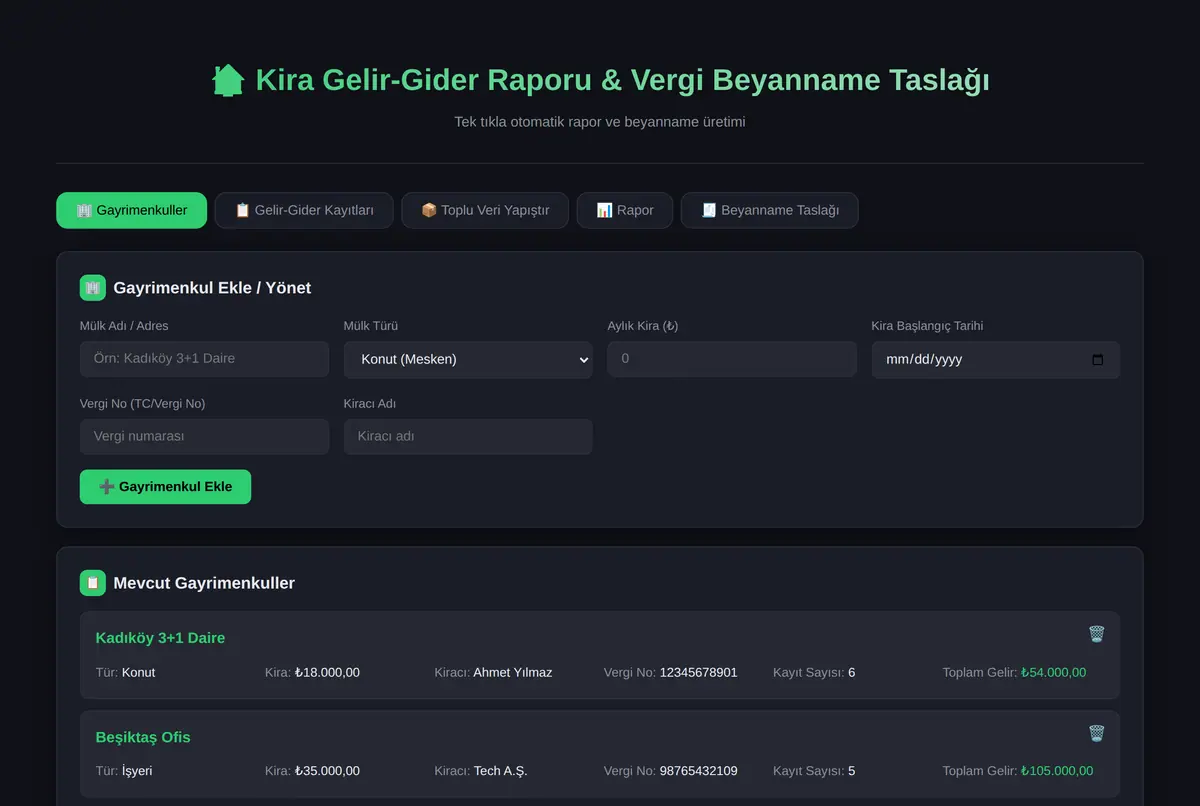Click tax number 12345678901

point(698,673)
